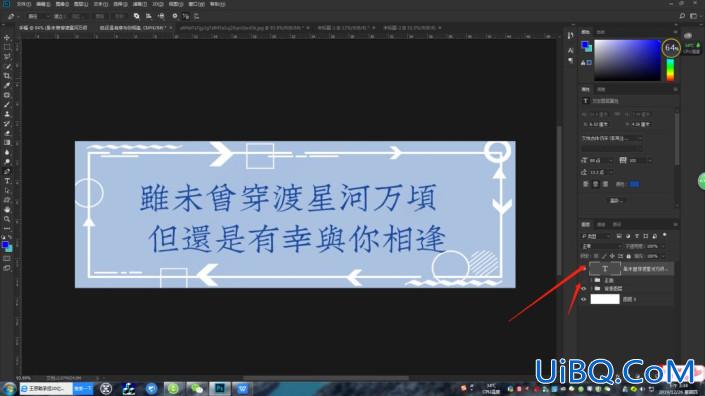Select the Hand tool

[7, 209]
